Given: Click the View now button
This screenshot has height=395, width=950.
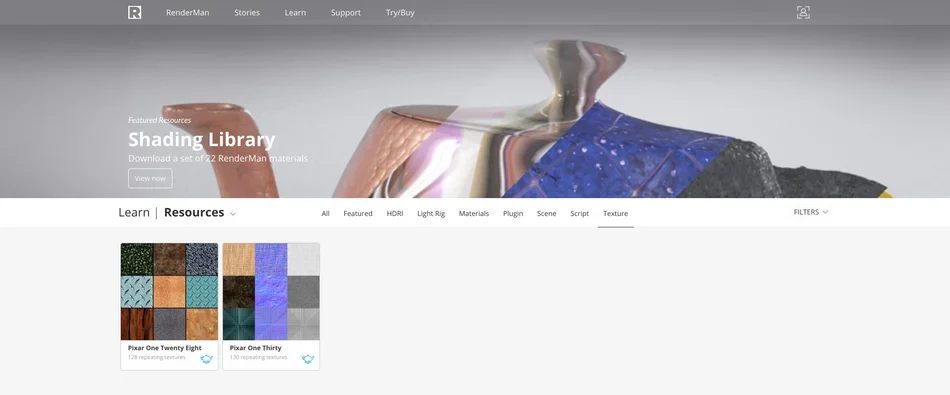Looking at the screenshot, I should click(x=150, y=178).
